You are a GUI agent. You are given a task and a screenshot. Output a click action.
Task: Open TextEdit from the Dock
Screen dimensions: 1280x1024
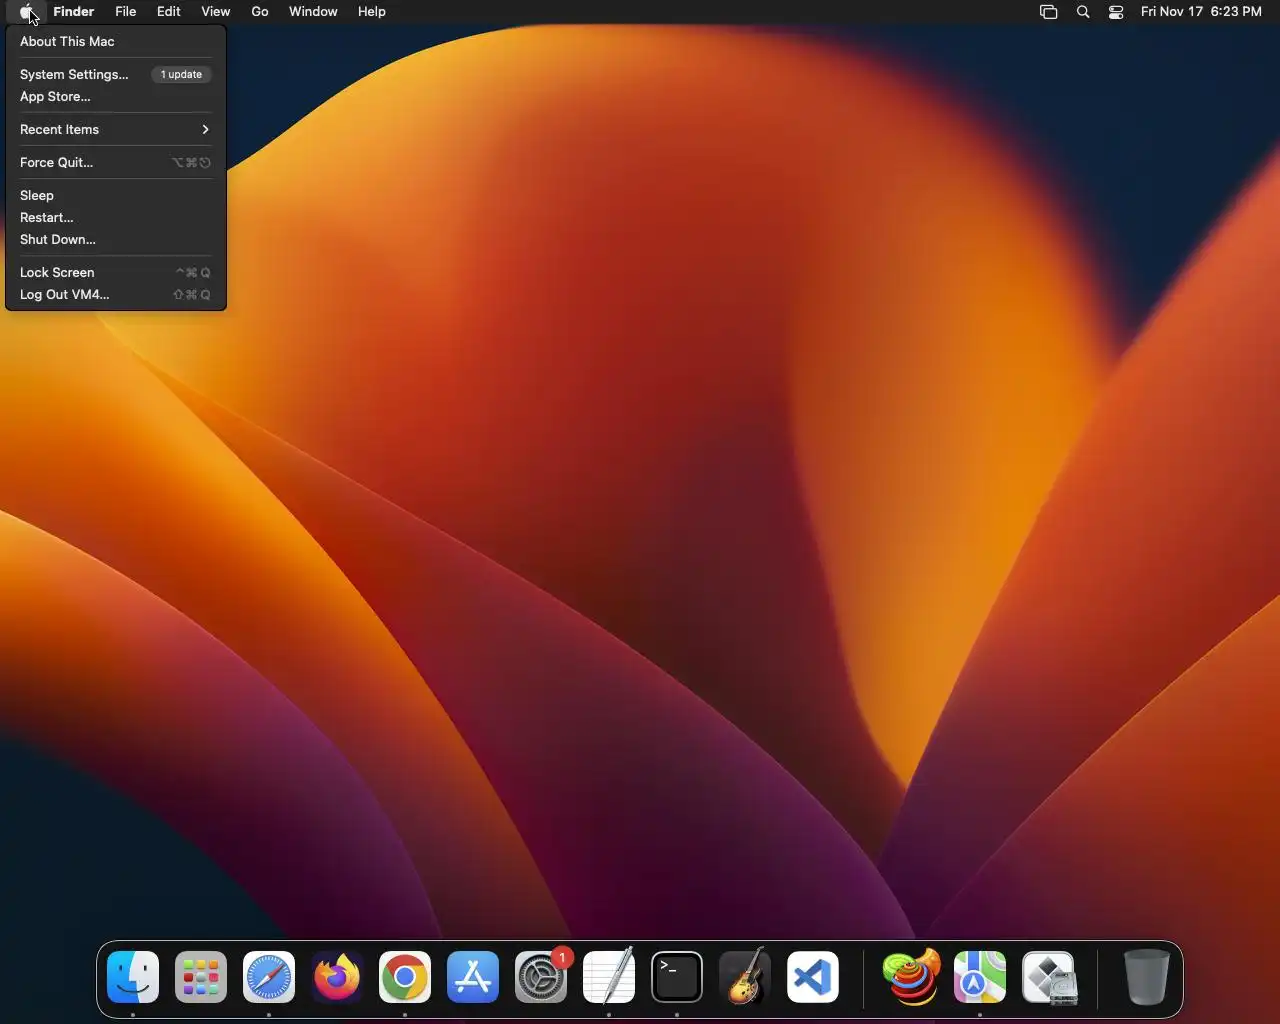[x=609, y=977]
